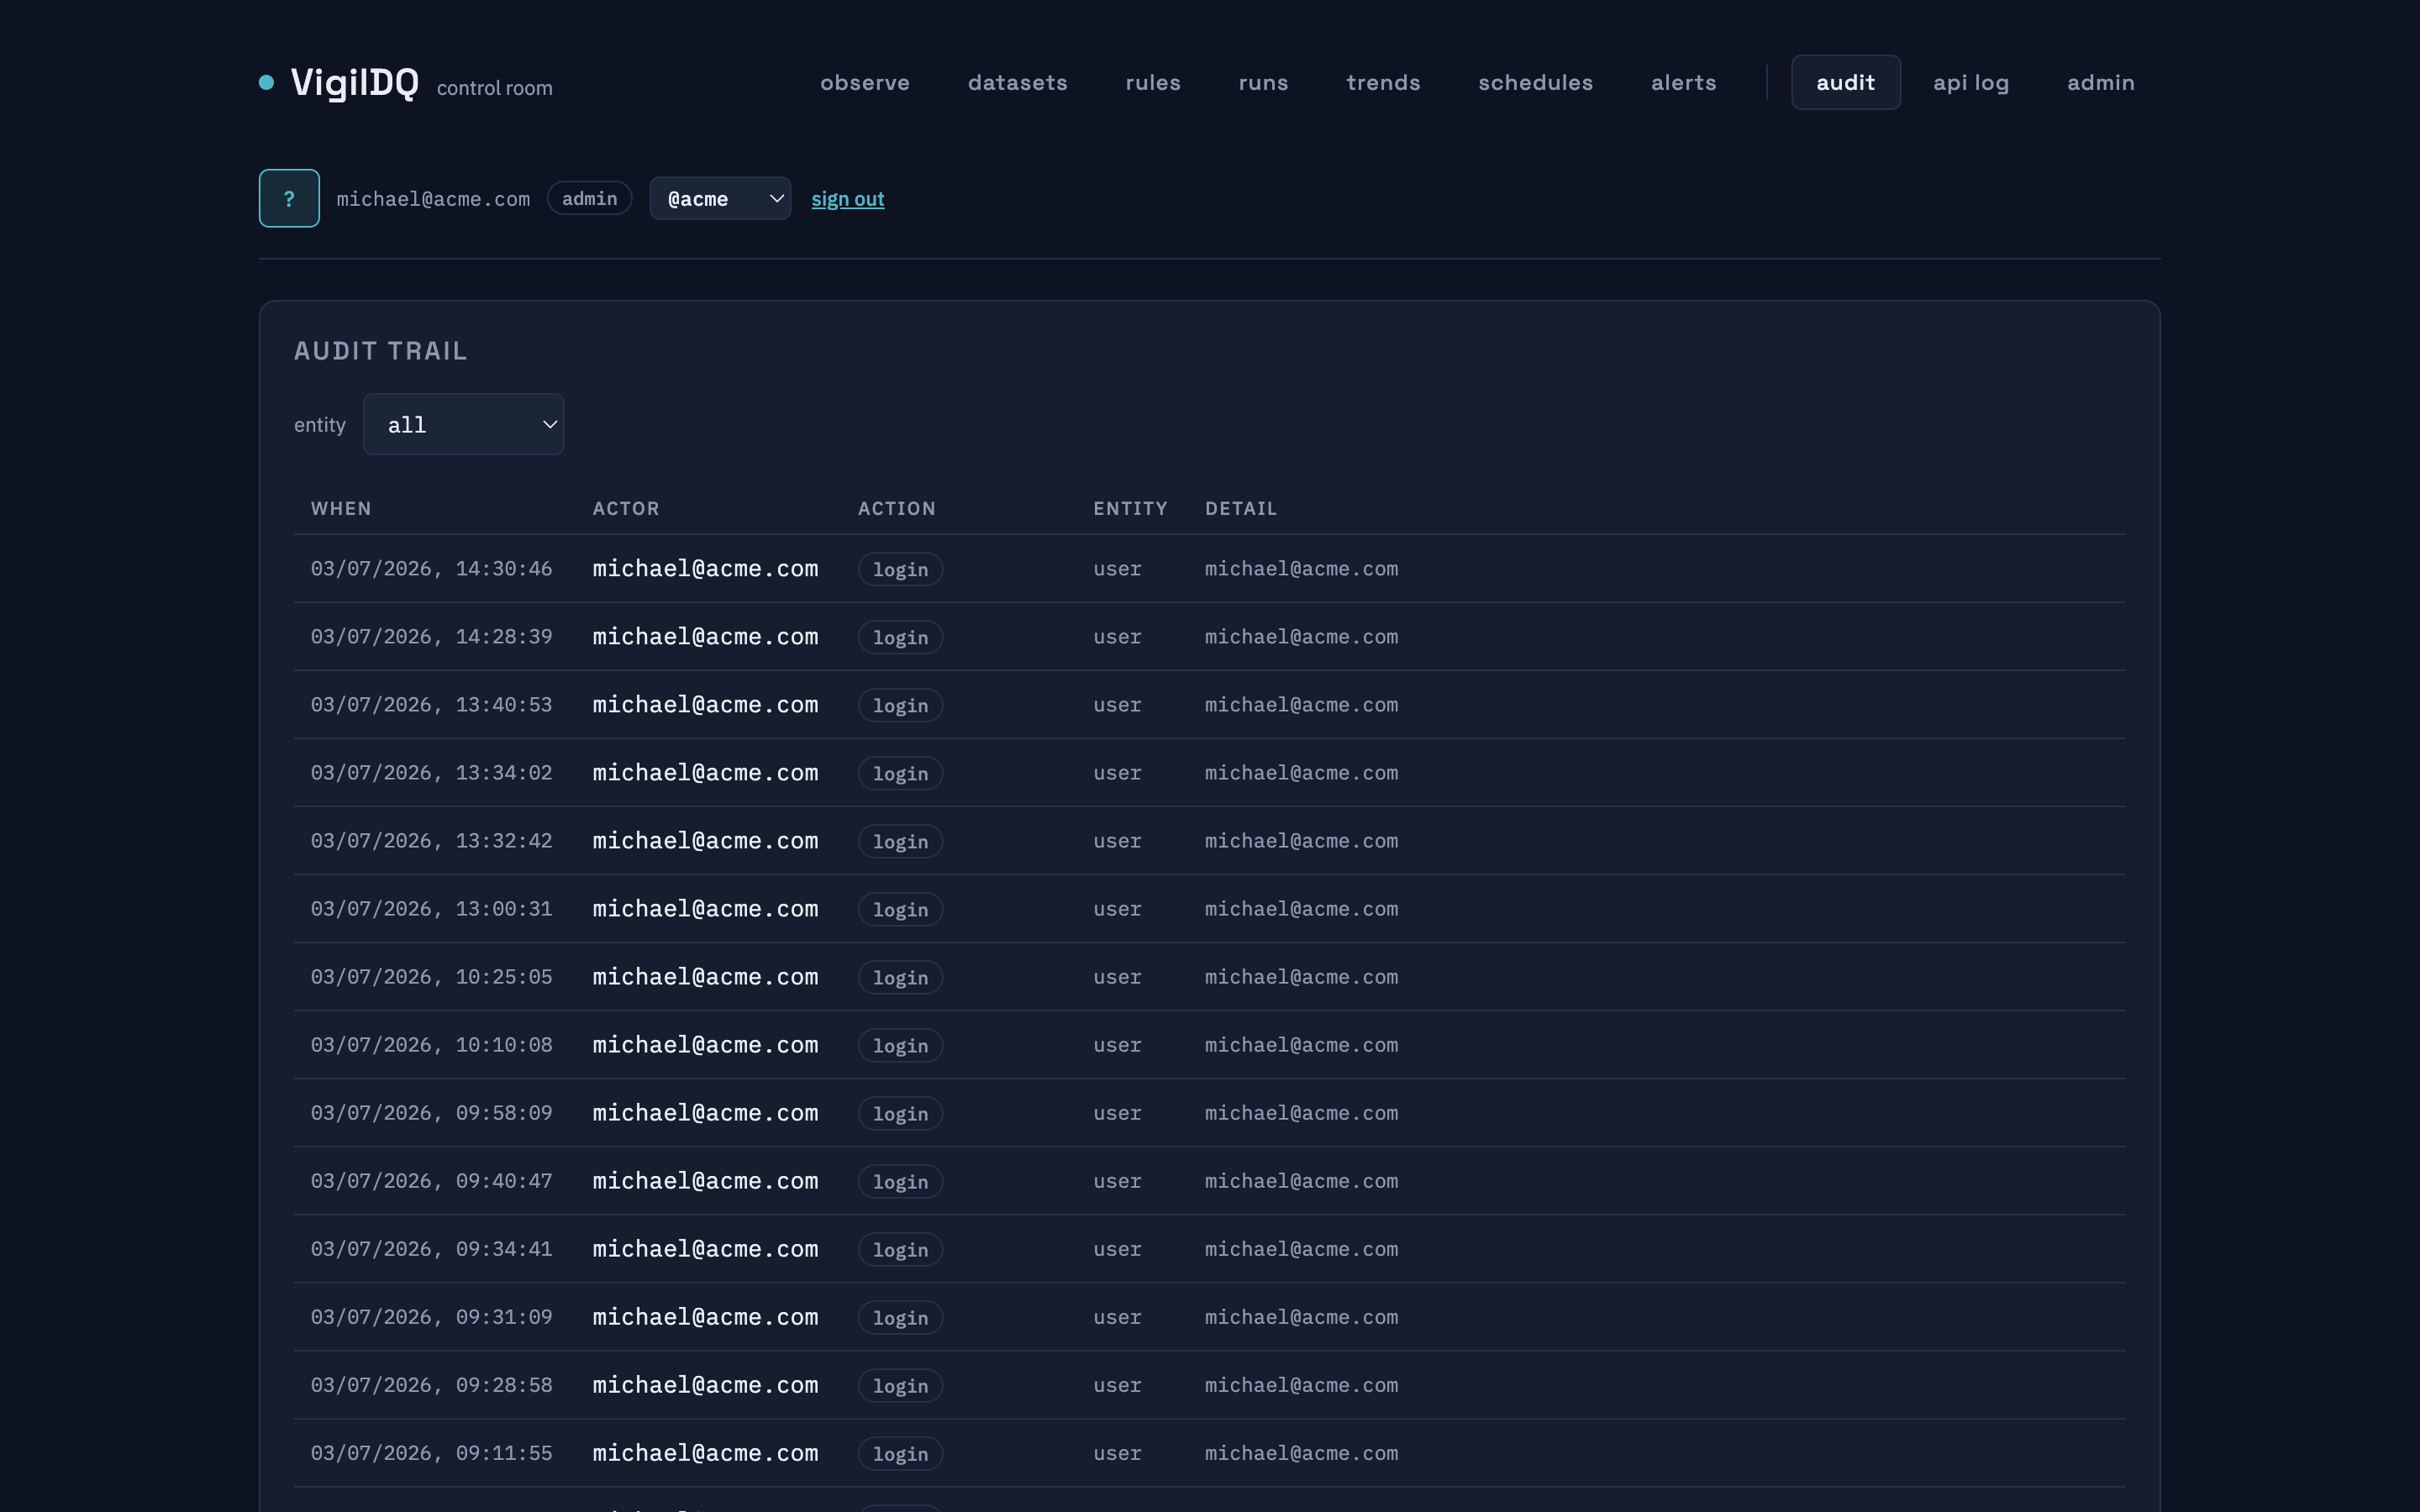This screenshot has width=2420, height=1512.
Task: Click the detail email in the 09:28:58 row
Action: click(1301, 1385)
